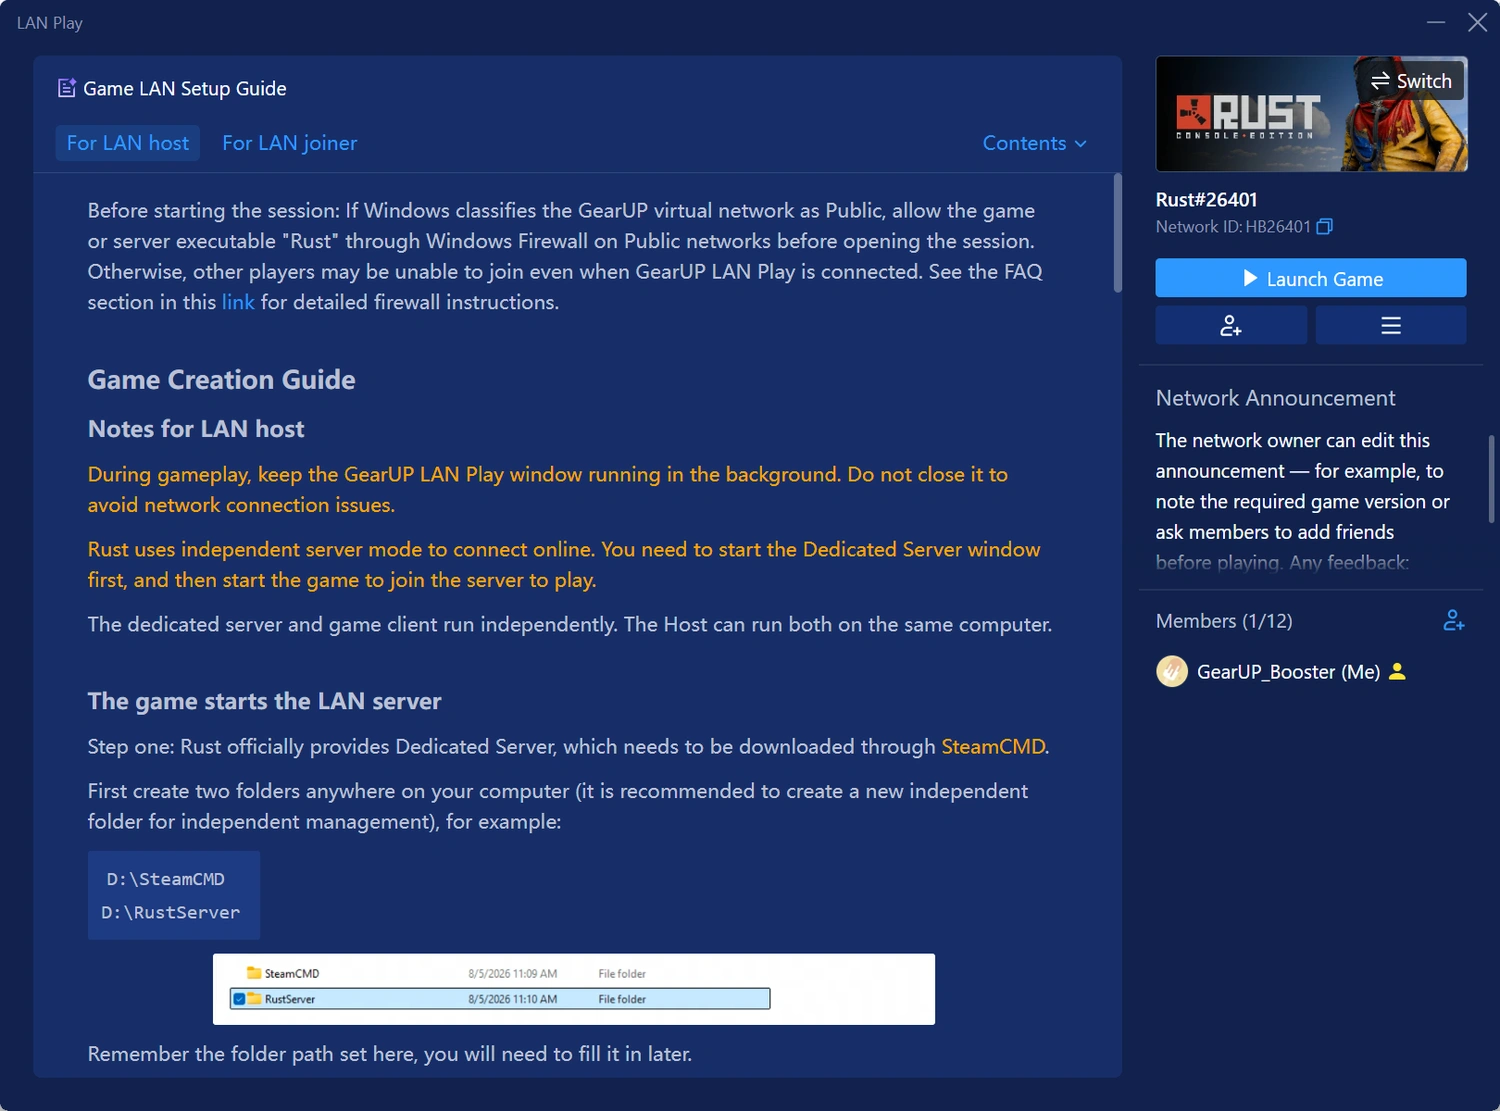1500x1111 pixels.
Task: Select the D:\SteamCMD code line
Action: click(166, 879)
